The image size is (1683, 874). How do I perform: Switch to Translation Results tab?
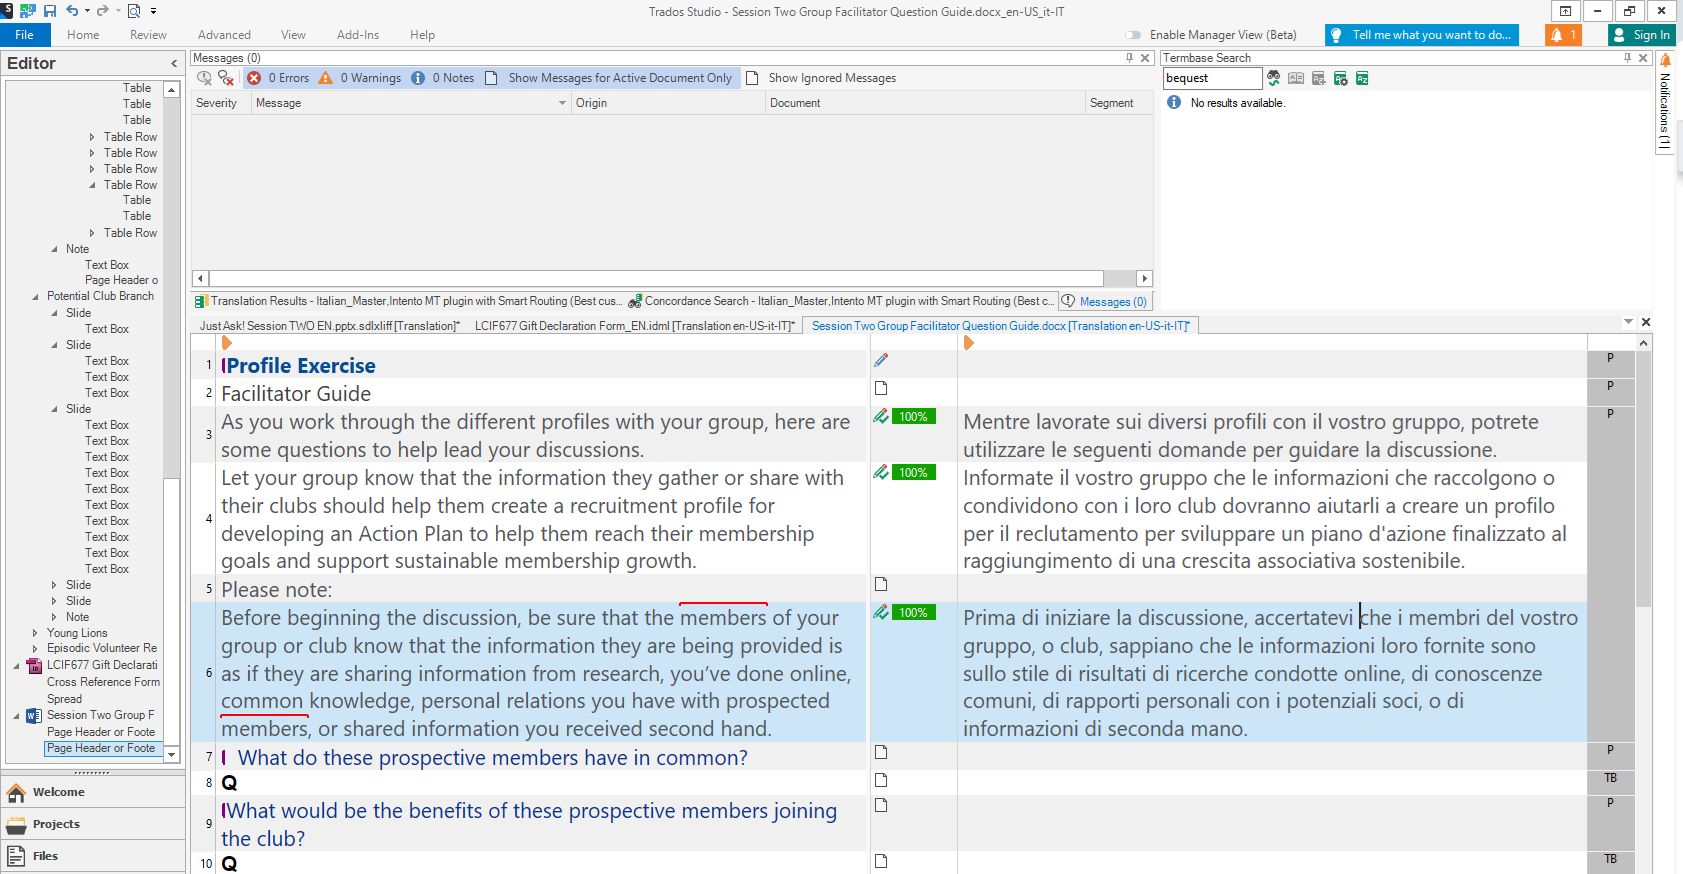[x=408, y=301]
